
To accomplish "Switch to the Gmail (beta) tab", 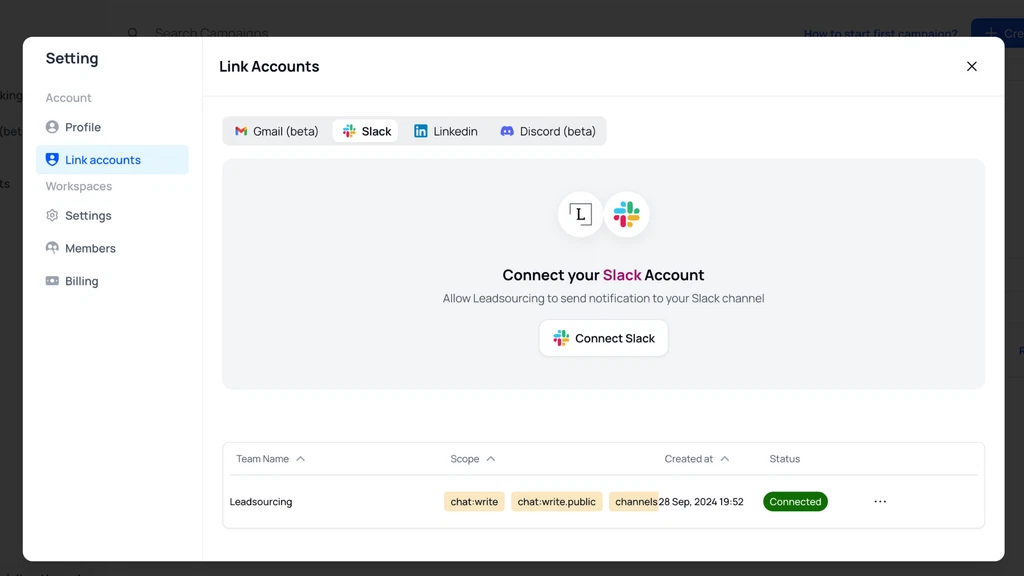I will (277, 131).
